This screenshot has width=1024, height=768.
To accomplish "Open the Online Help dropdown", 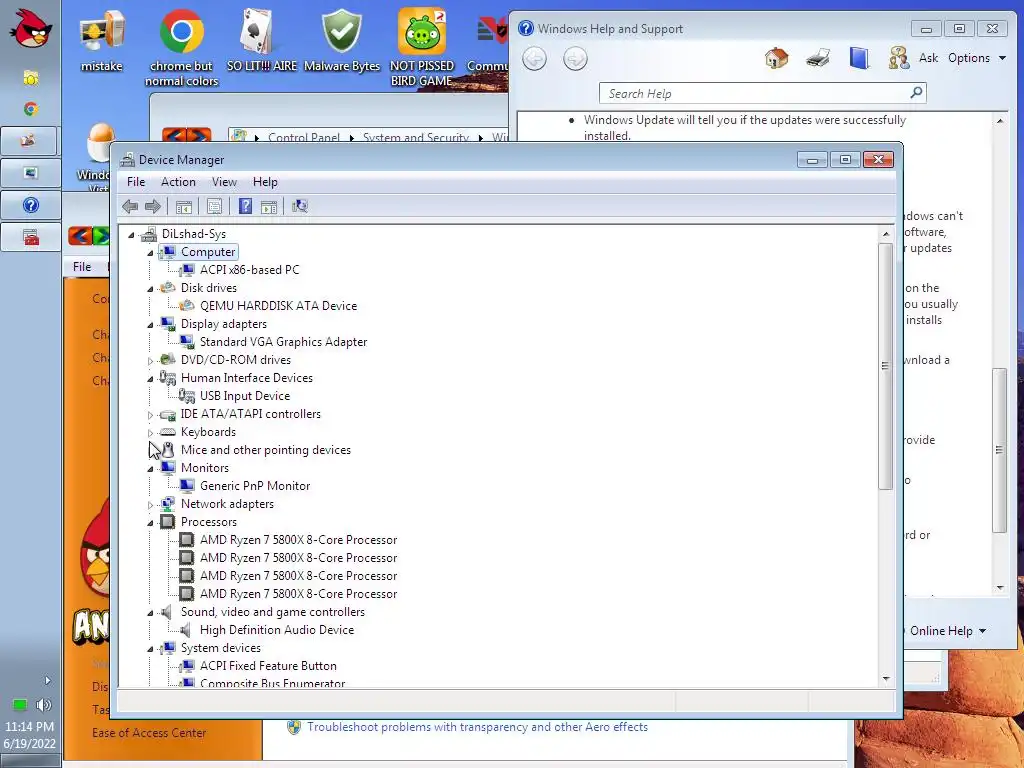I will pyautogui.click(x=948, y=631).
